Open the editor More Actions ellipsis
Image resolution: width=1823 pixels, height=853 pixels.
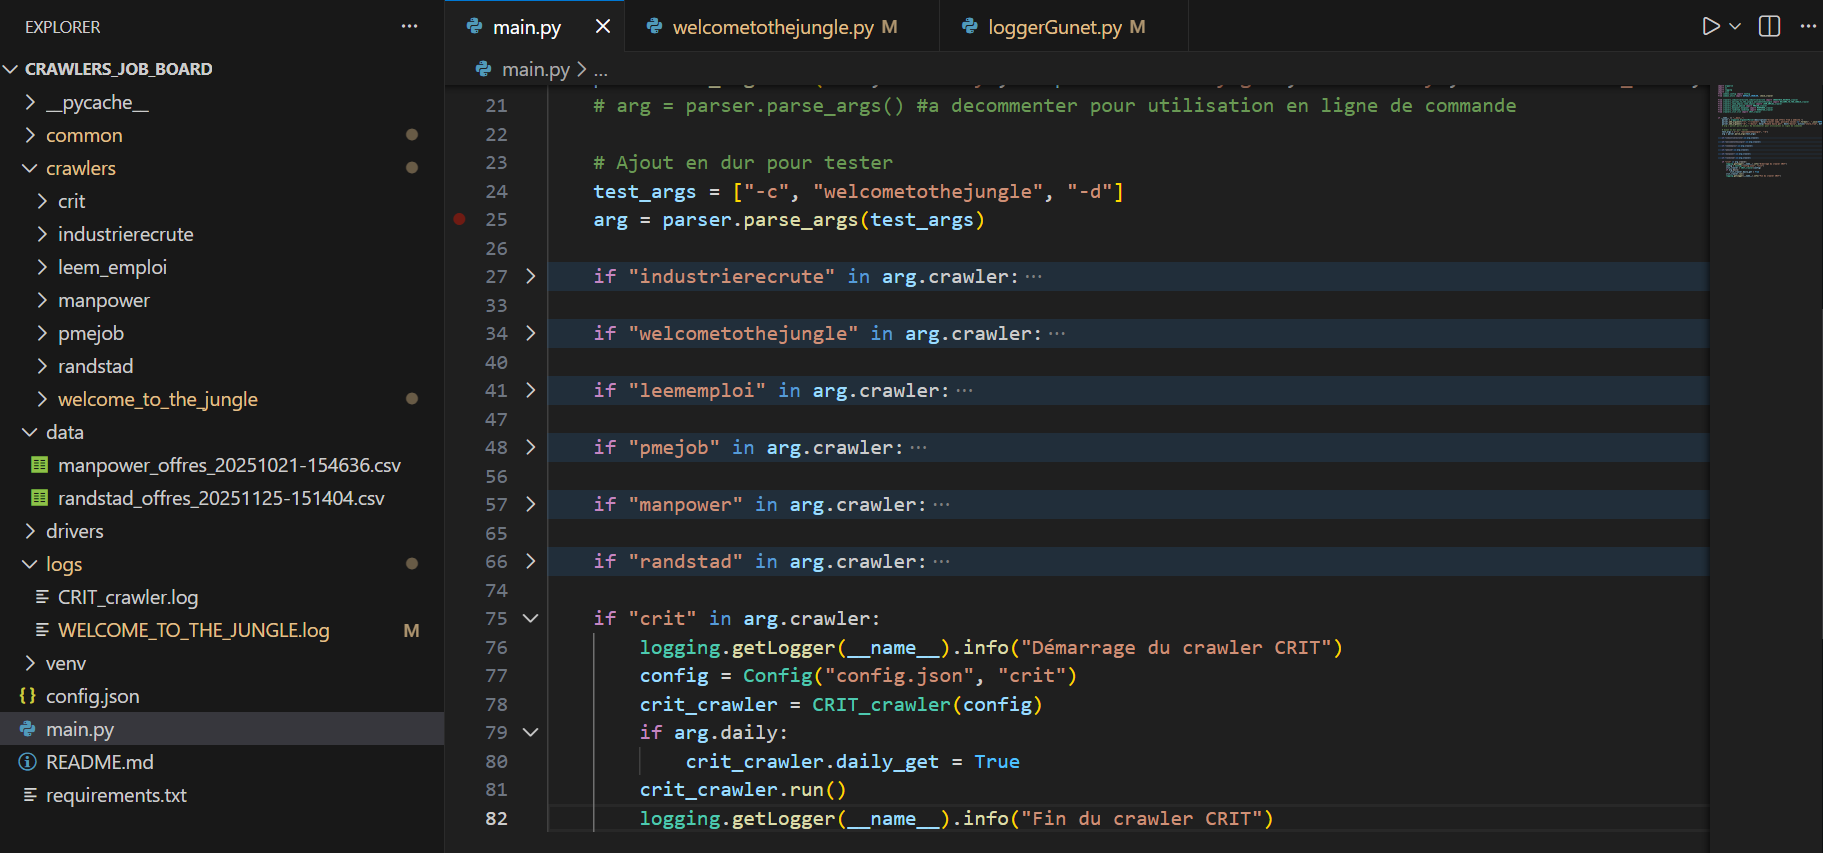tap(1808, 27)
